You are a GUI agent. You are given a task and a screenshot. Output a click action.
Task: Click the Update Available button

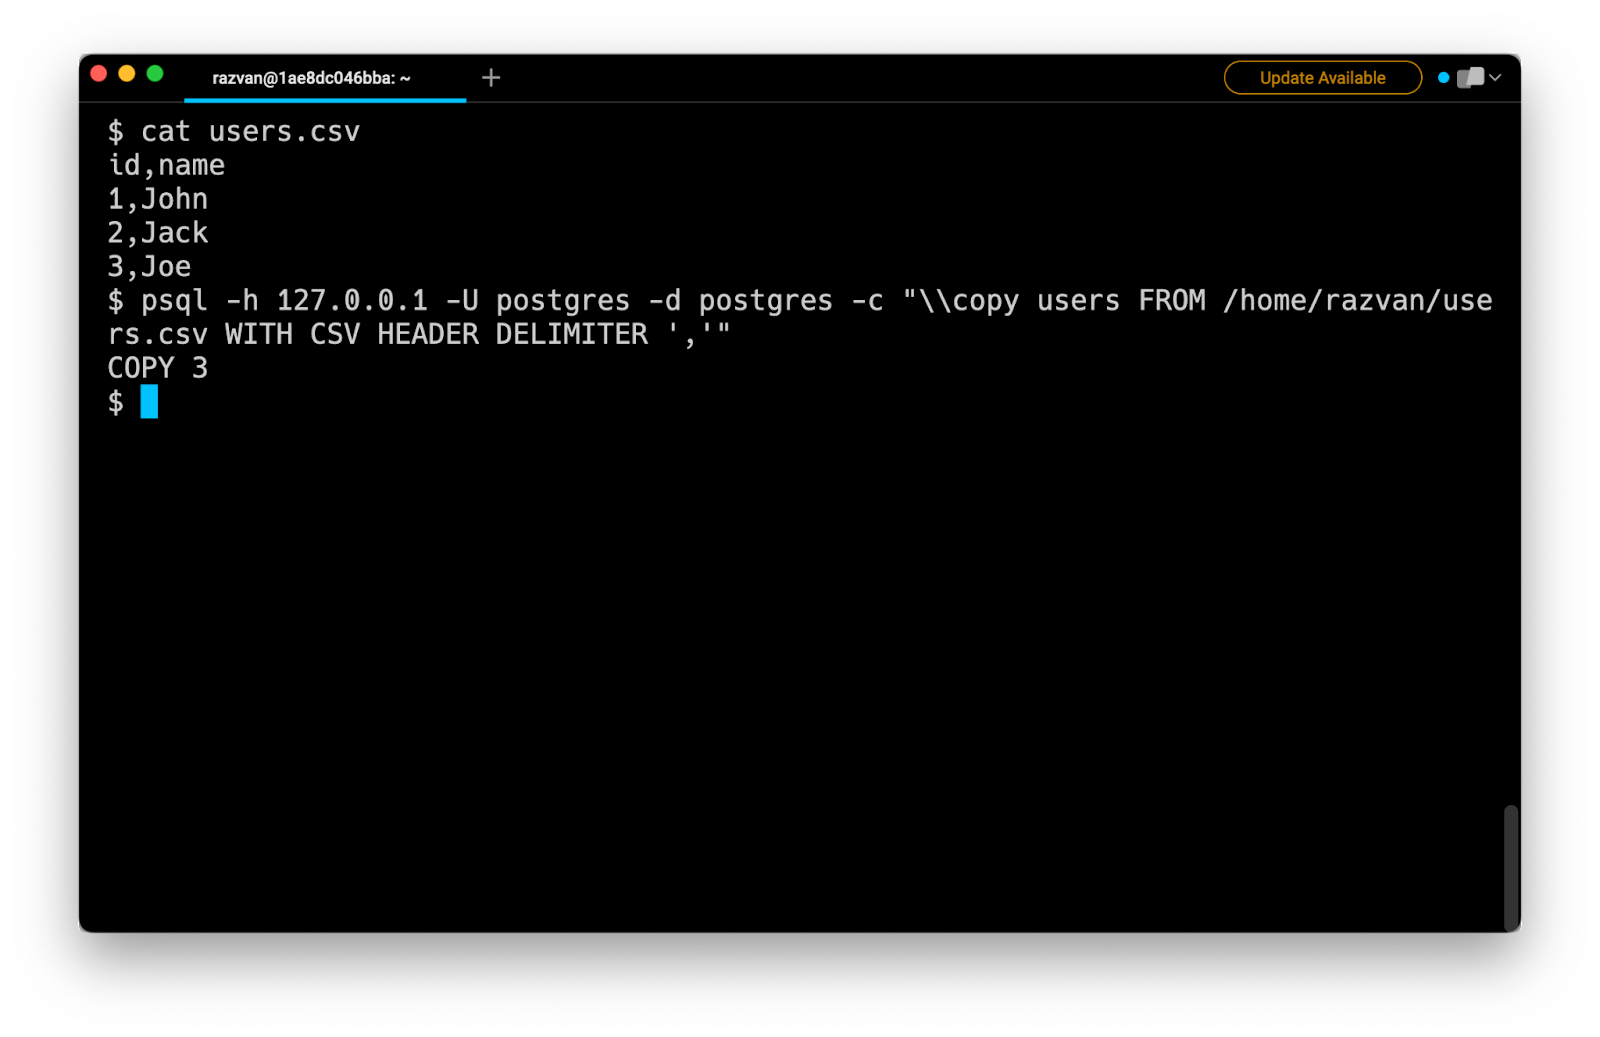point(1322,78)
